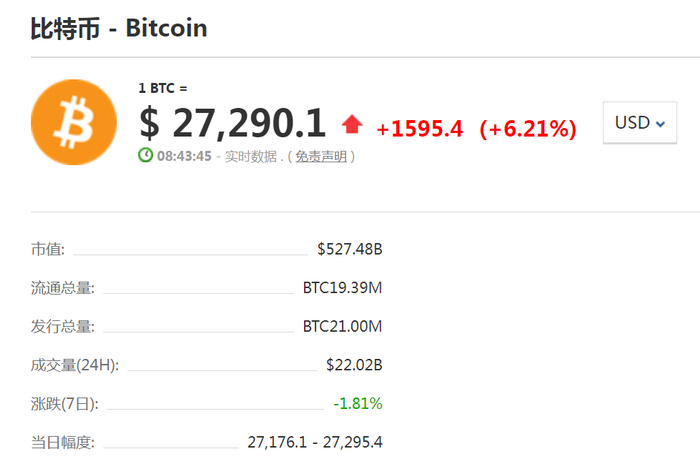Viewport: 700px width, 469px height.
Task: Click the 1 BTC = label
Action: tap(163, 88)
